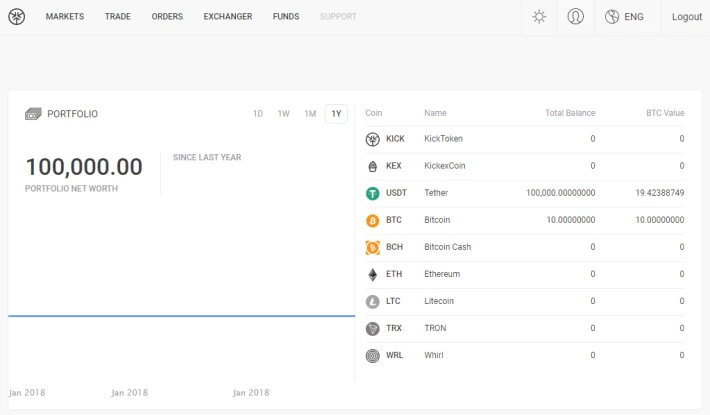
Task: Switch chart to 1M time range
Action: [x=310, y=114]
